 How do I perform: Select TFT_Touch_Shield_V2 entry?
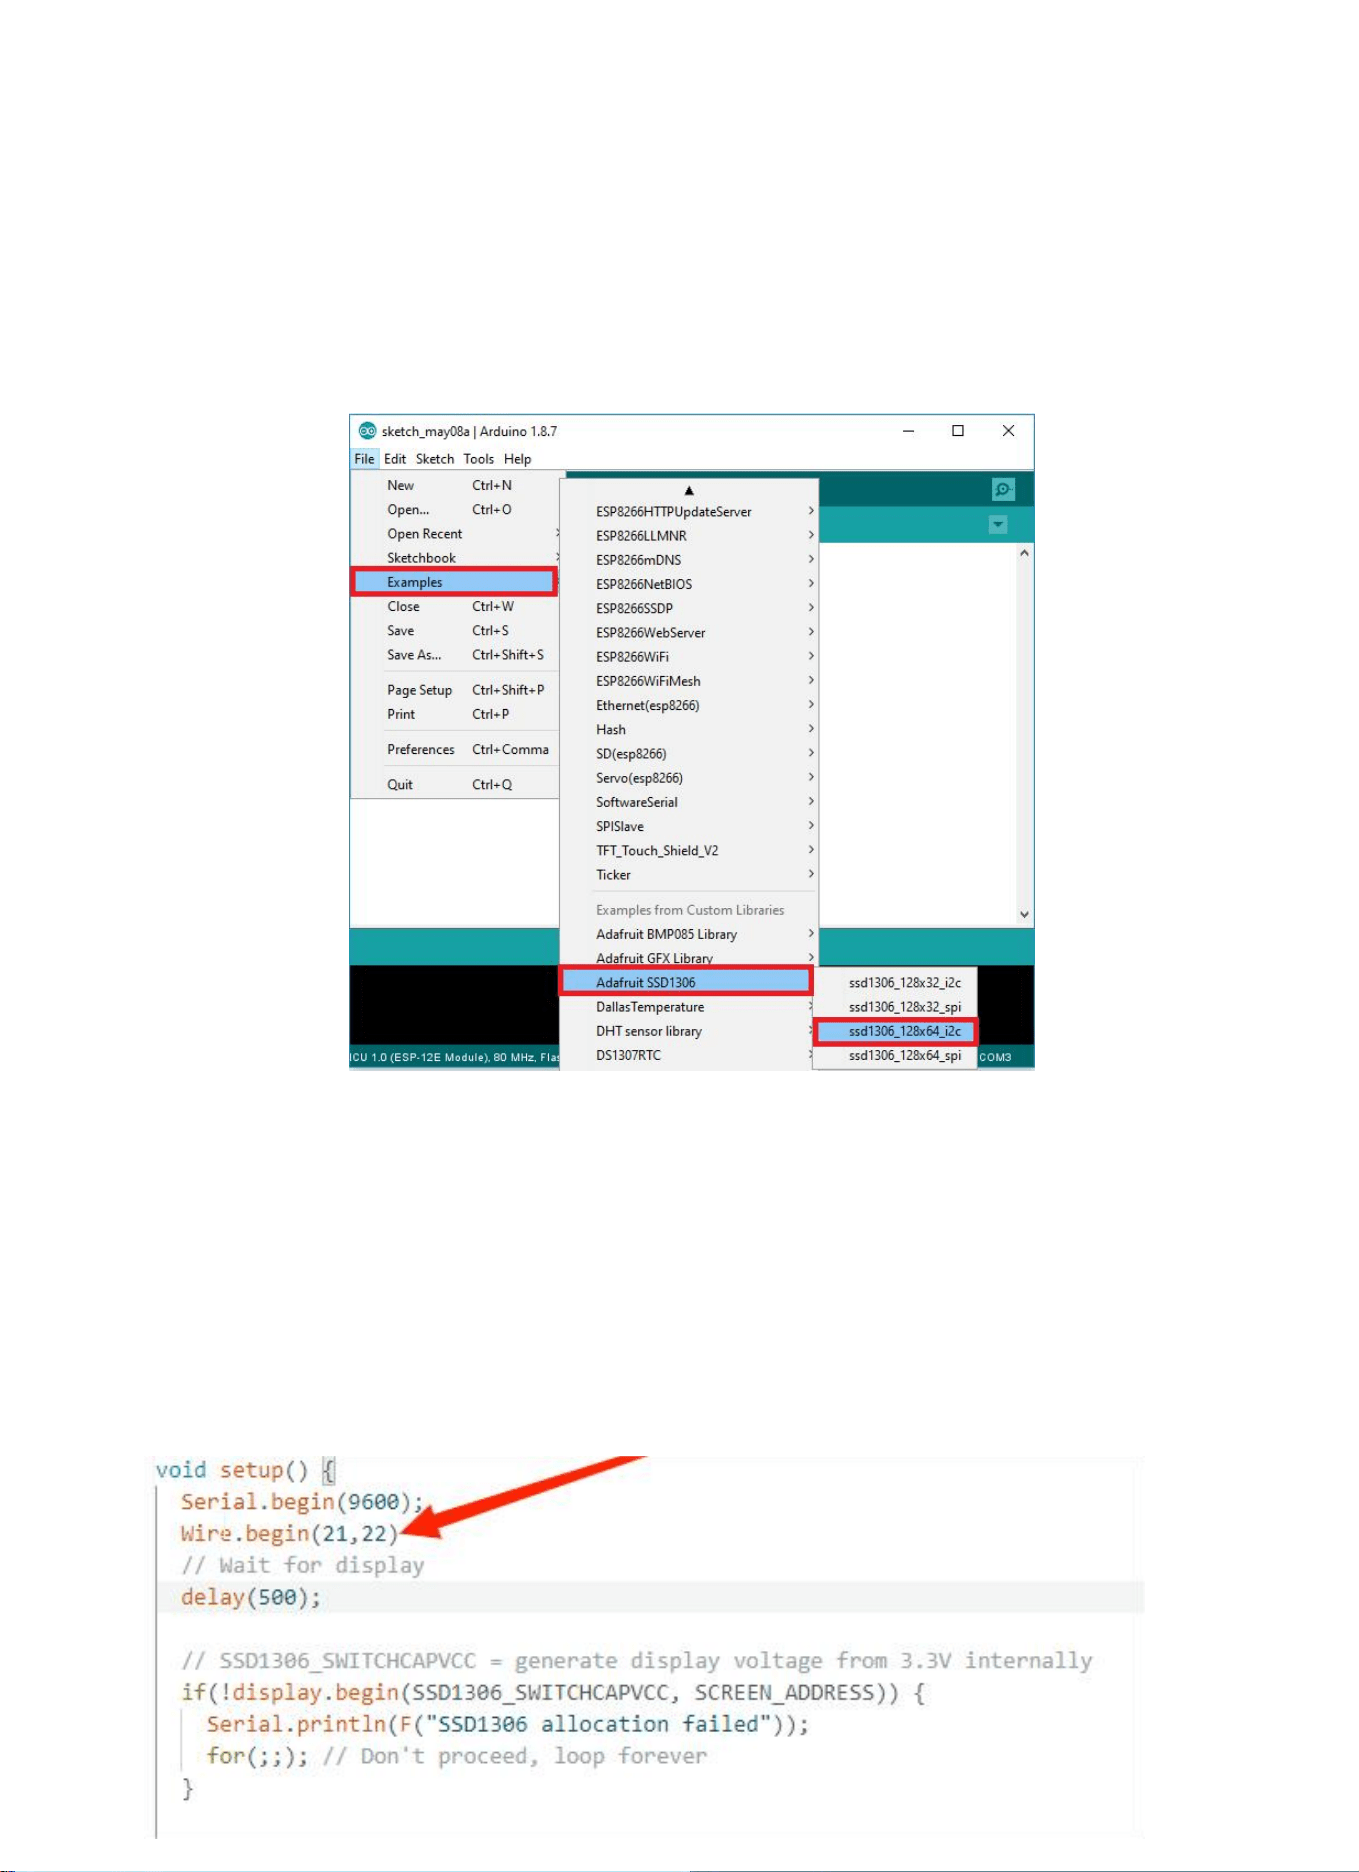point(689,851)
